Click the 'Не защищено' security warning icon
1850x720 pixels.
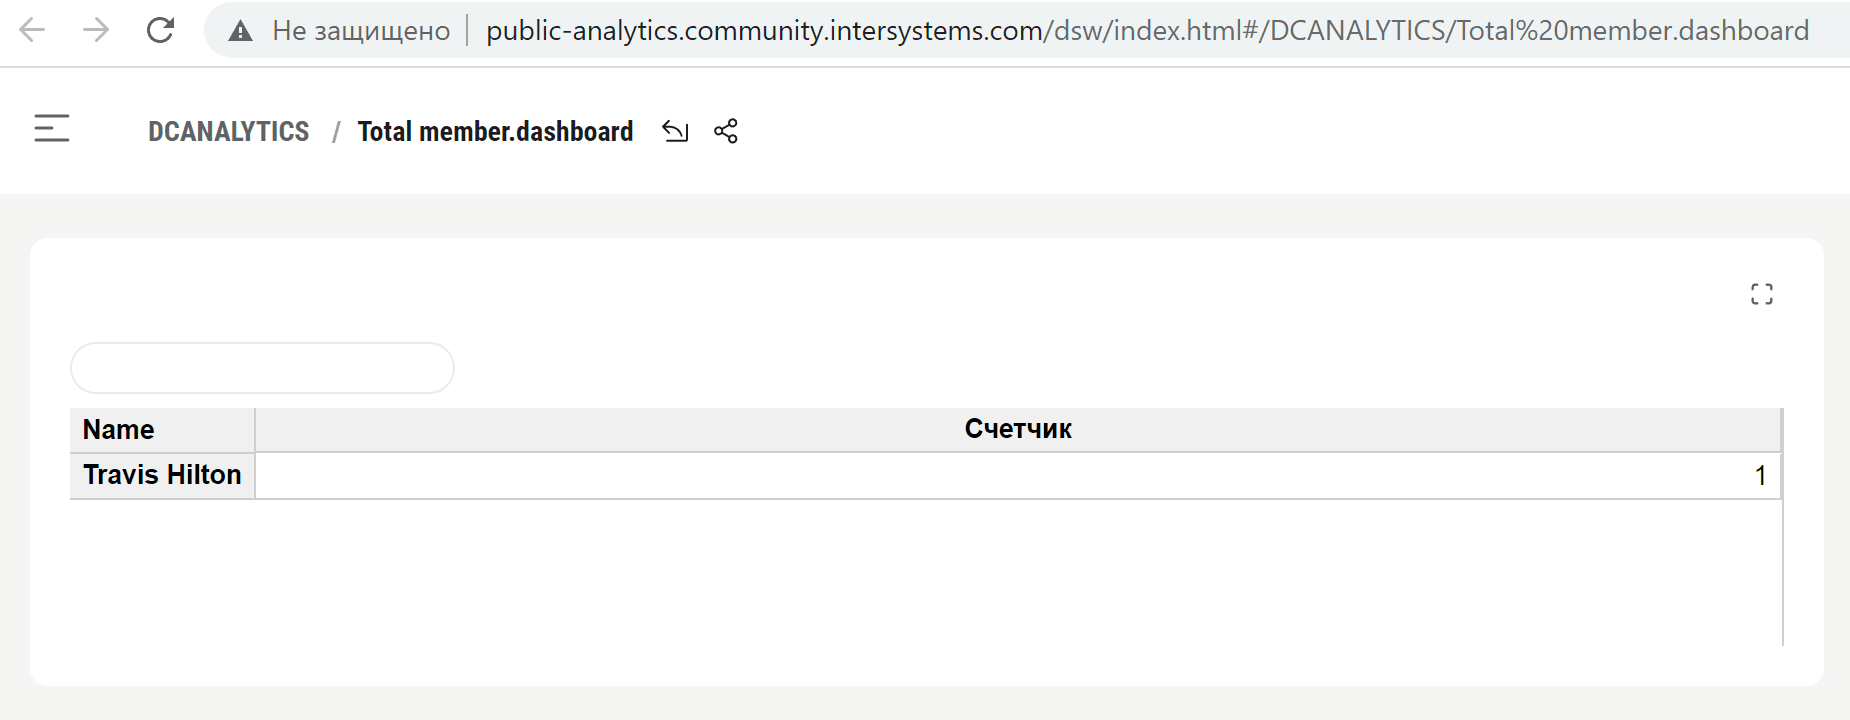[240, 30]
